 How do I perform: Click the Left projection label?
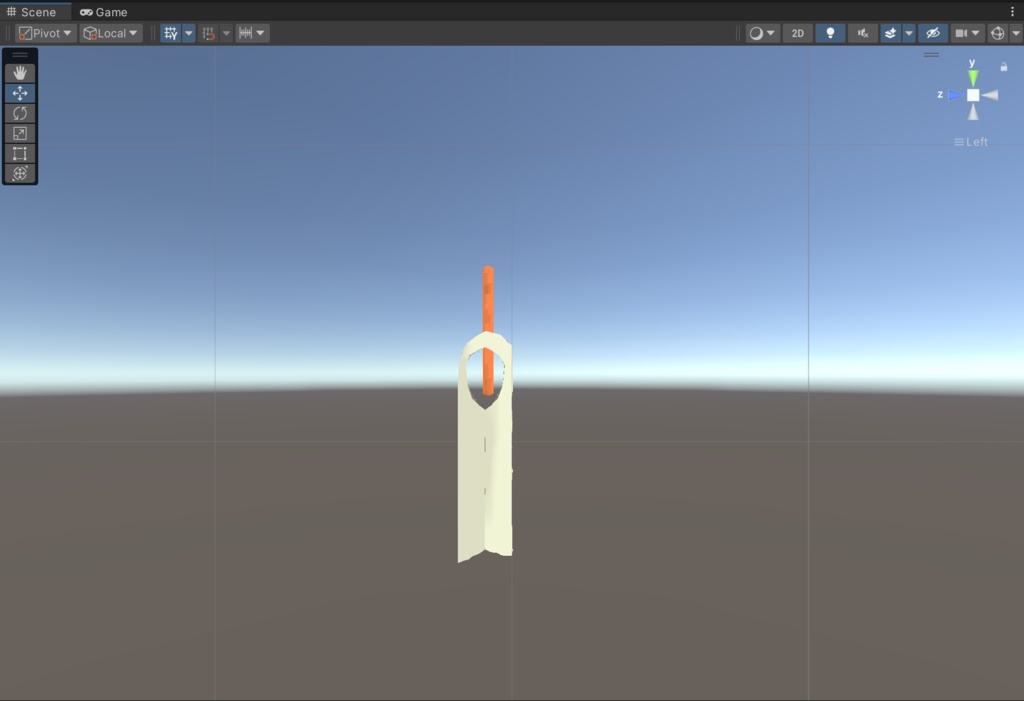(971, 142)
